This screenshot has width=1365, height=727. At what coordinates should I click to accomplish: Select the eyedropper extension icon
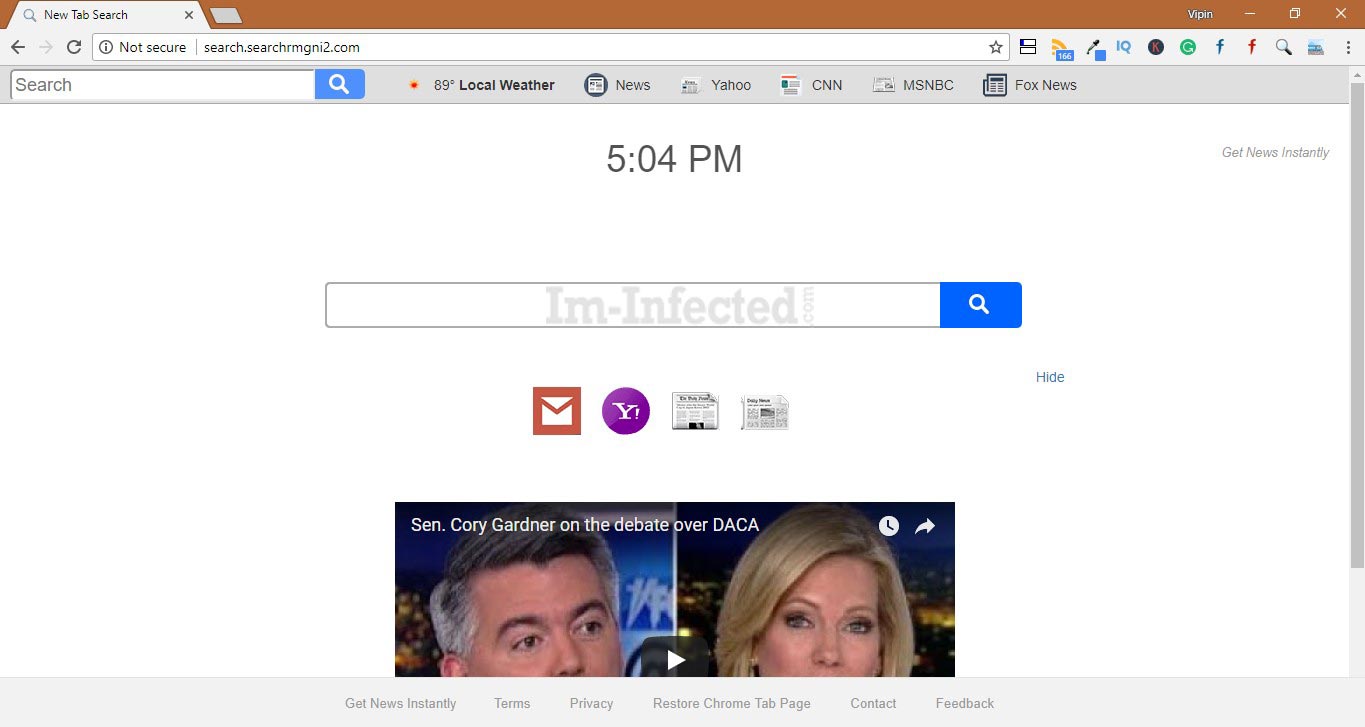point(1092,47)
